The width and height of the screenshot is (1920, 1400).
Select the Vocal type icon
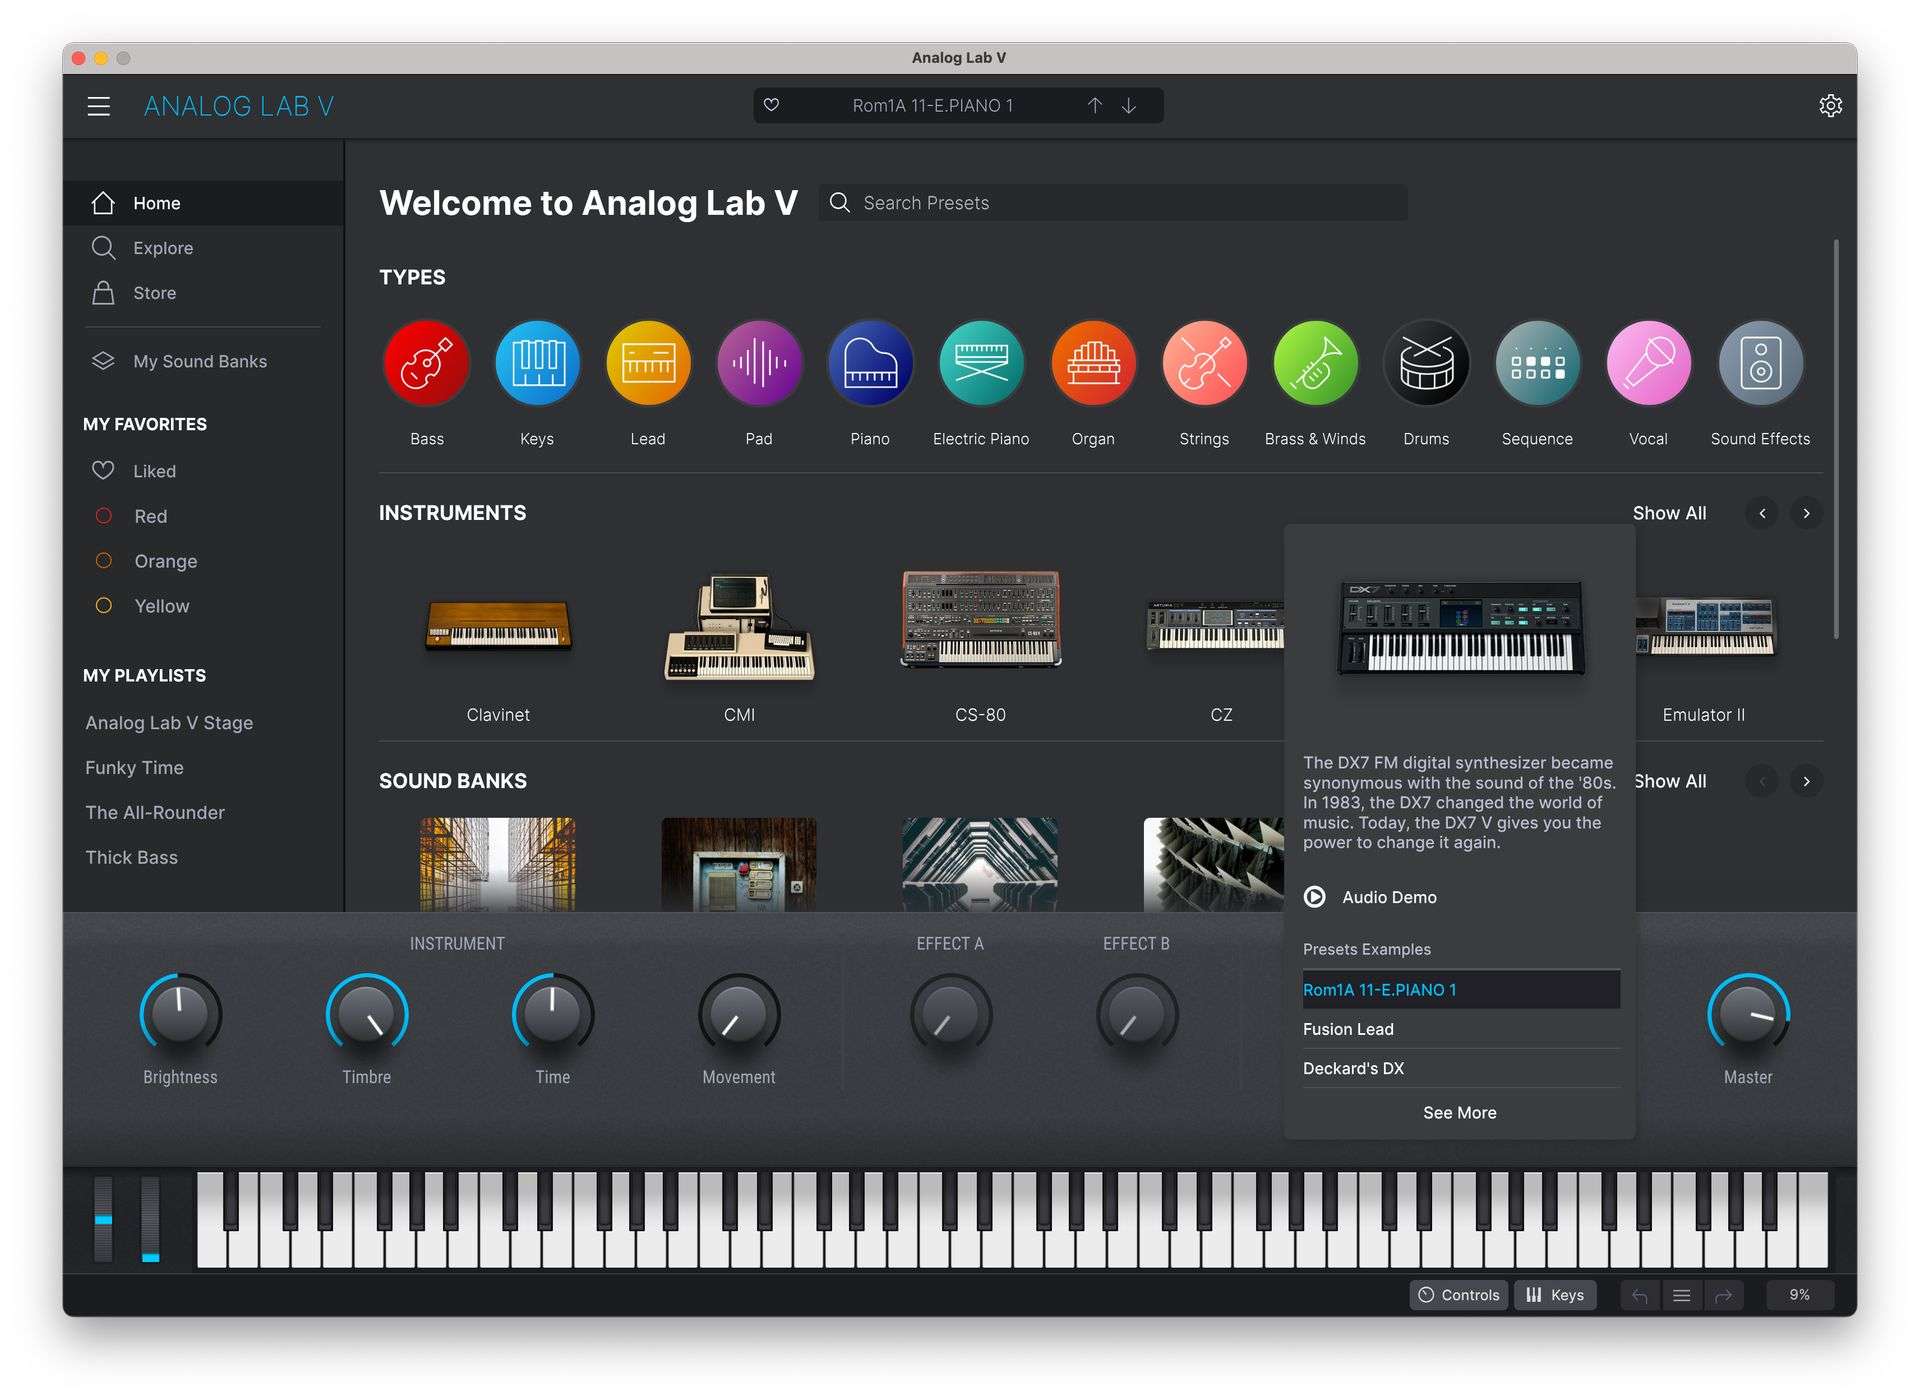point(1648,363)
